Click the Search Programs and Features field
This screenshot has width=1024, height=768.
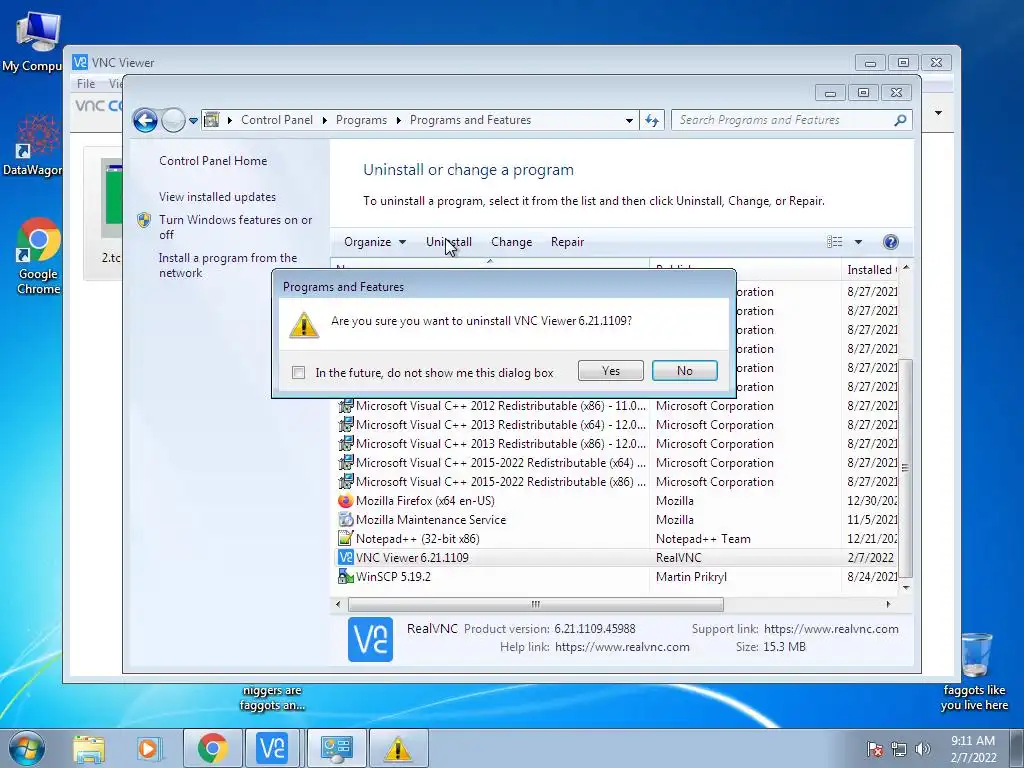791,120
